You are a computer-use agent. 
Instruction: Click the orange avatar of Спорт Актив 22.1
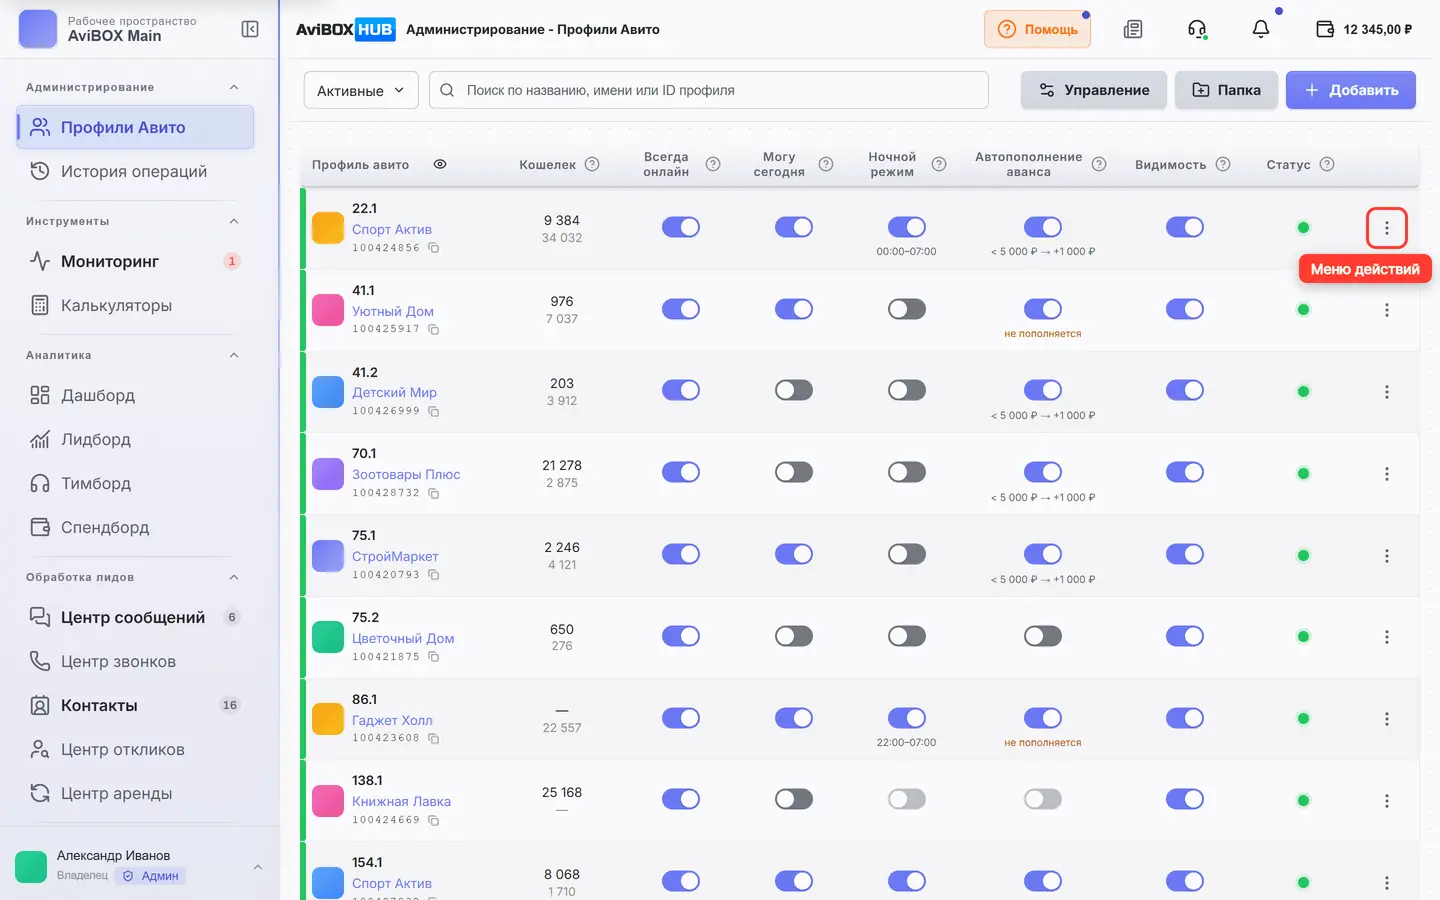click(x=328, y=228)
